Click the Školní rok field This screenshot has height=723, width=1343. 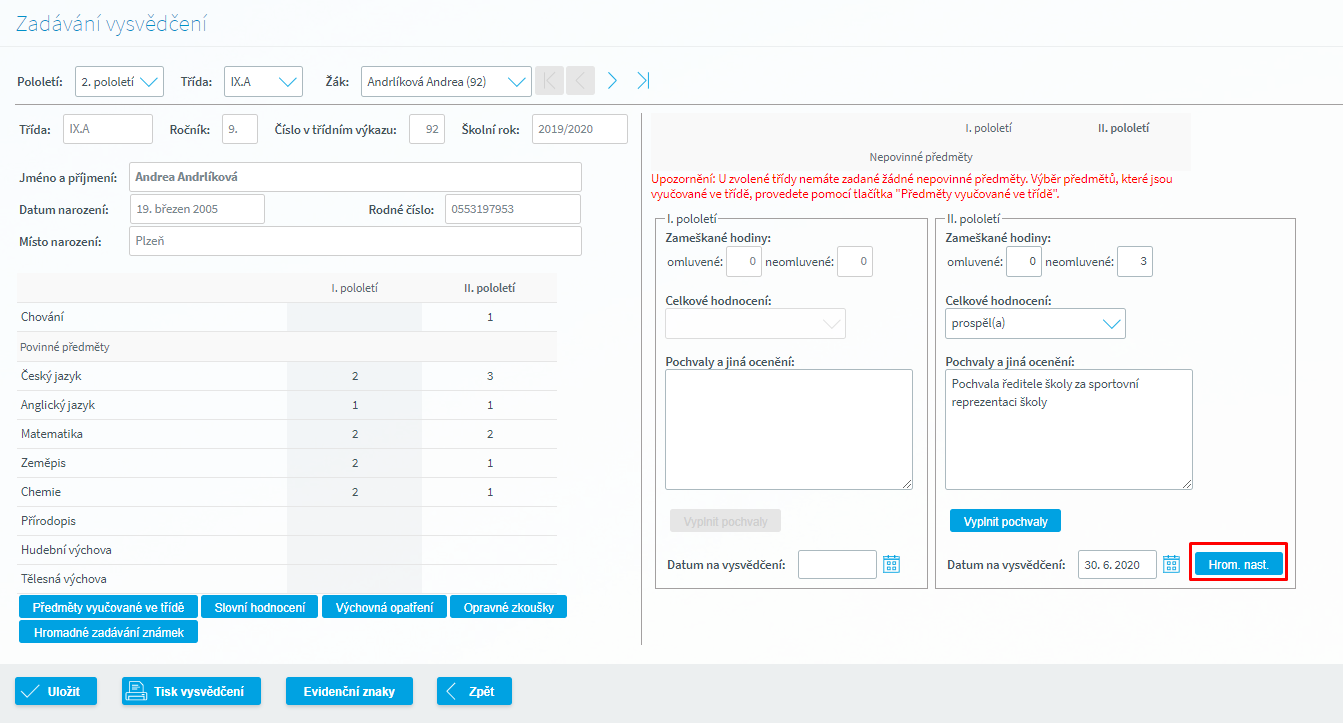pyautogui.click(x=580, y=129)
